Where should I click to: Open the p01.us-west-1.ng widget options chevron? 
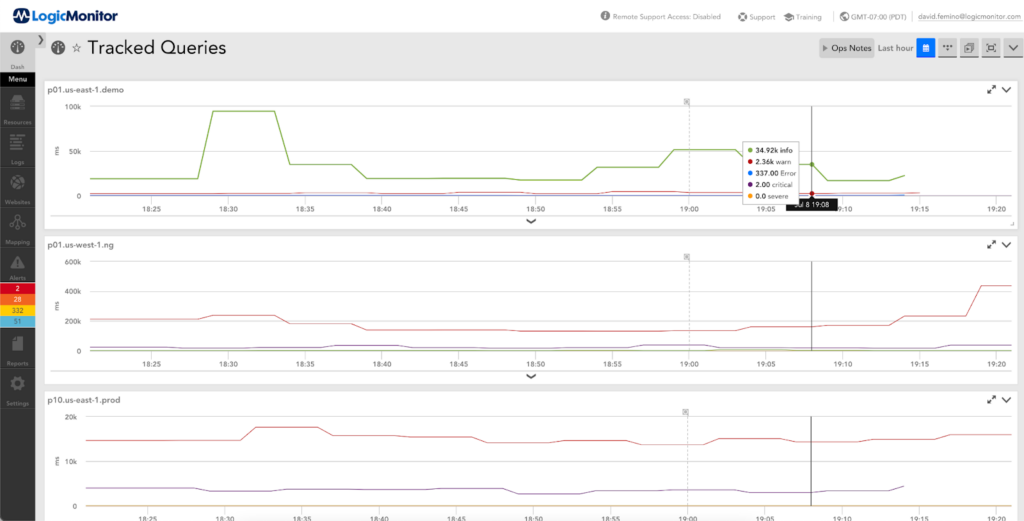click(x=1006, y=244)
